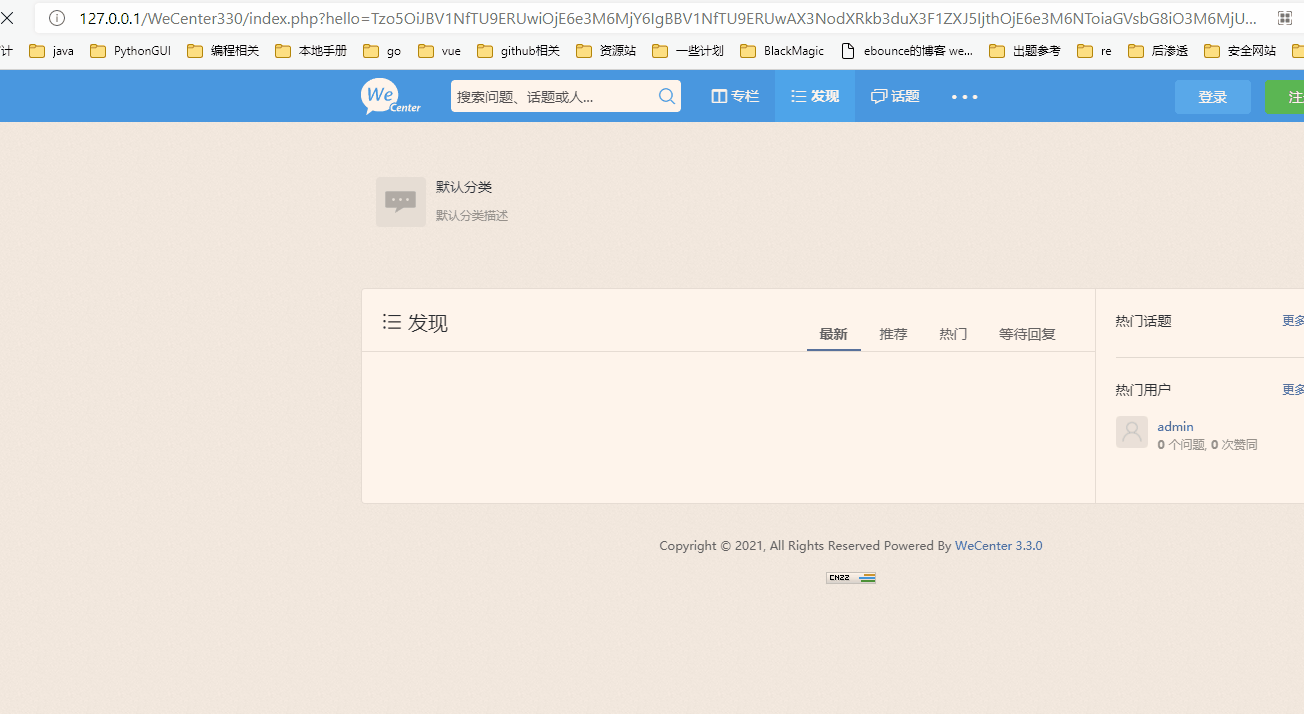Switch to the 热门 tab
The height and width of the screenshot is (714, 1304).
pos(953,334)
